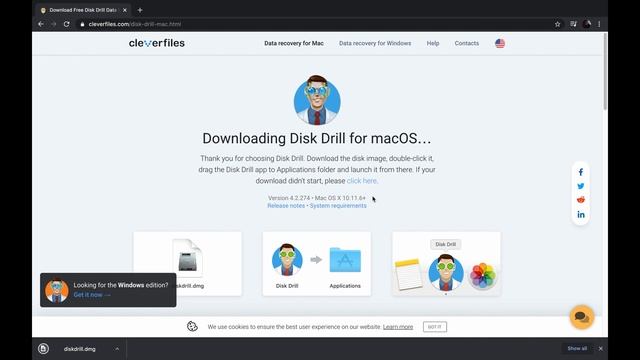The image size is (640, 360).
Task: Click 'Get it now' for Windows edition
Action: tap(92, 295)
